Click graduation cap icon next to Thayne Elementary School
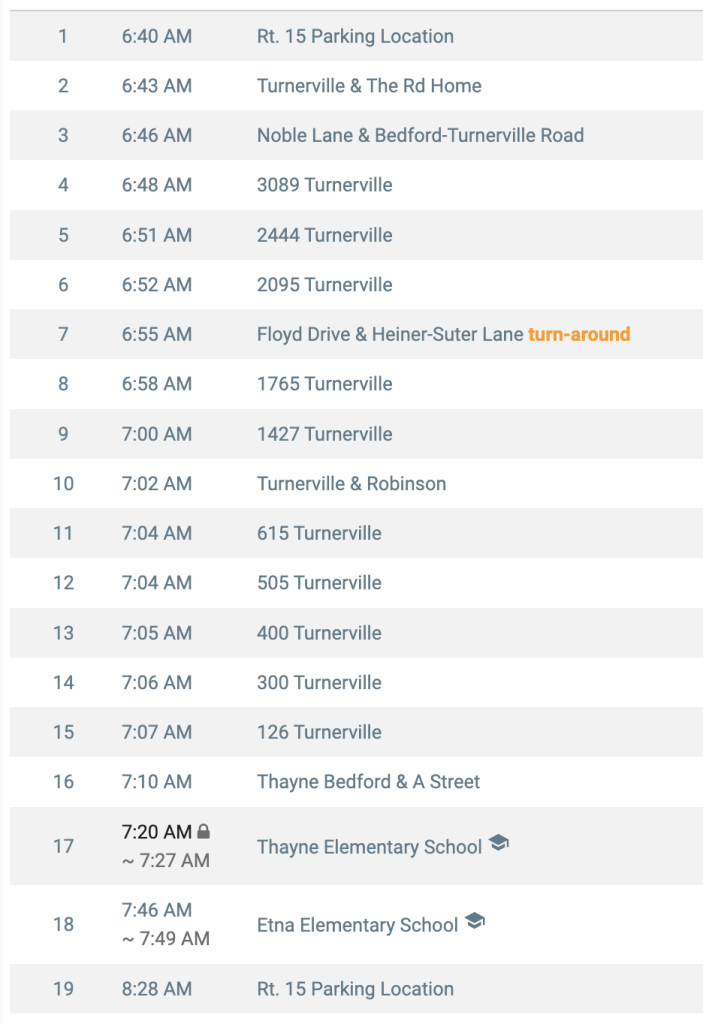This screenshot has height=1024, width=703. pyautogui.click(x=499, y=843)
